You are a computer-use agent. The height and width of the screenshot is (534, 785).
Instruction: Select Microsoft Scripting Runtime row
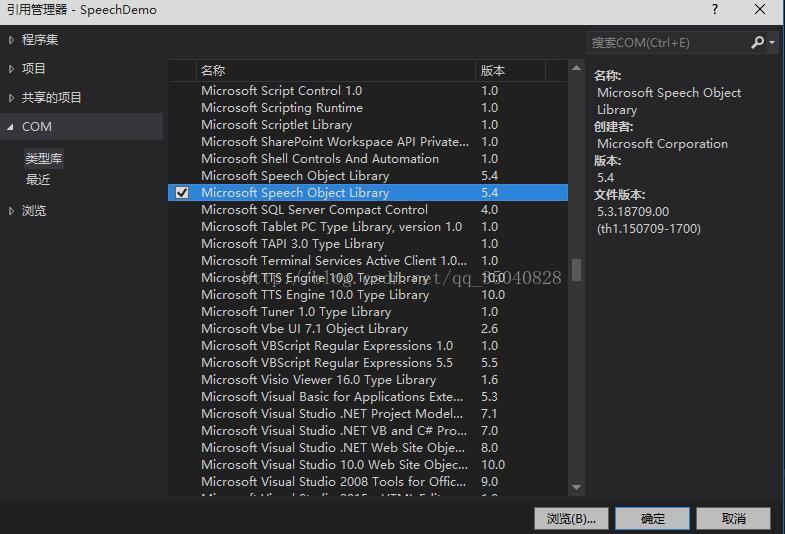click(368, 108)
